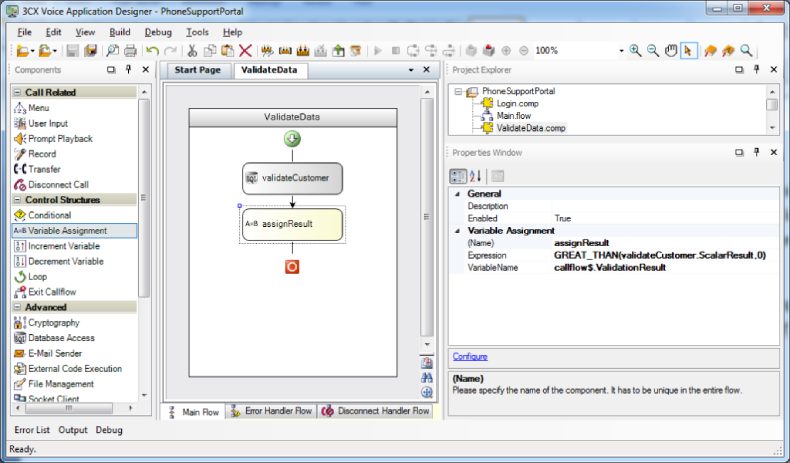
Task: Zoom in with the magnifier plus icon
Action: (x=635, y=50)
